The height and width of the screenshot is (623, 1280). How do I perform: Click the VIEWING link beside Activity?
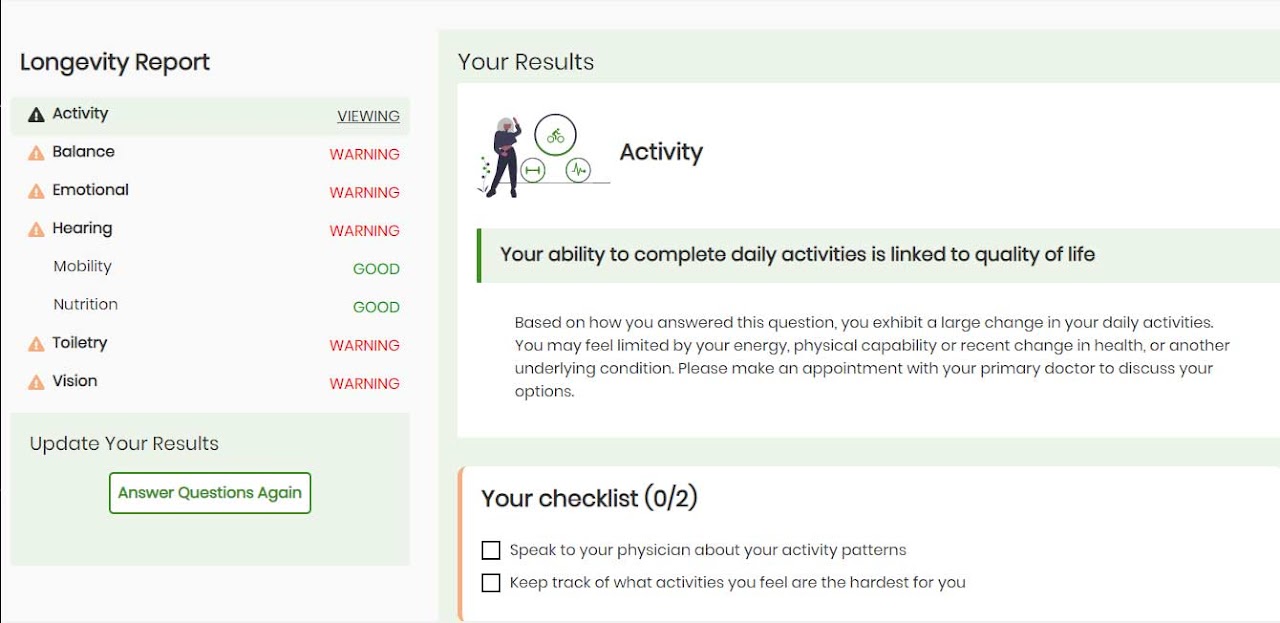(x=368, y=116)
